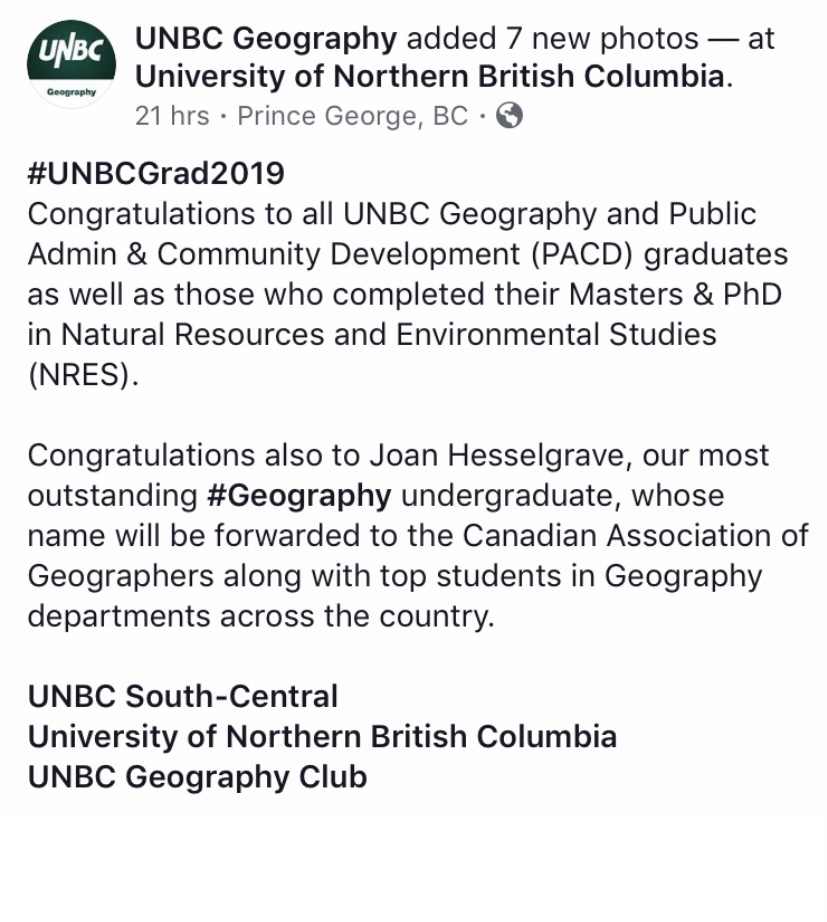Image resolution: width=827 pixels, height=922 pixels.
Task: Open the University of Northern British Columbia check-in location
Action: [430, 77]
